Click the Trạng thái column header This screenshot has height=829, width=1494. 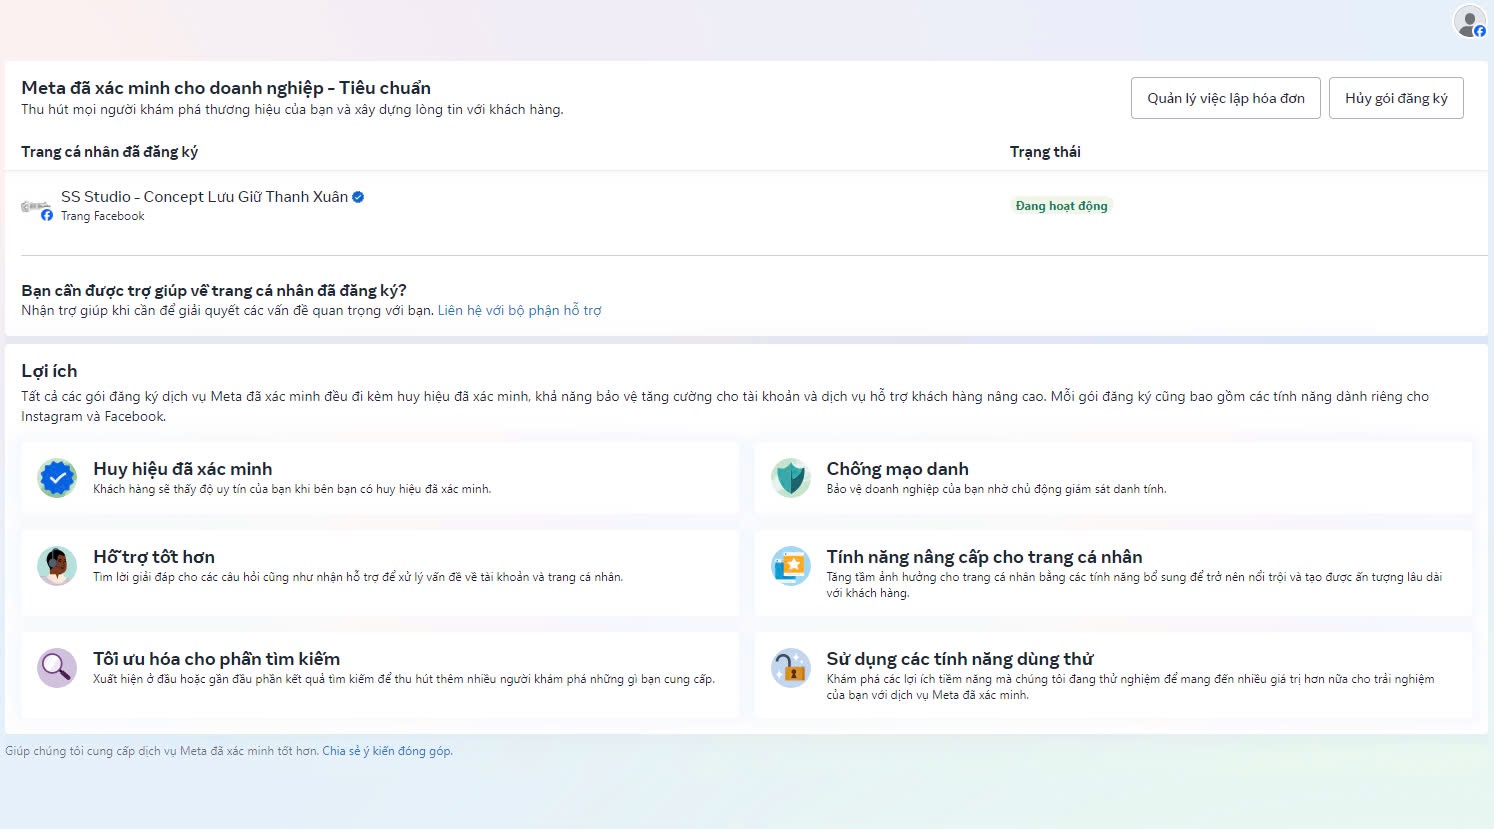[x=1045, y=152]
